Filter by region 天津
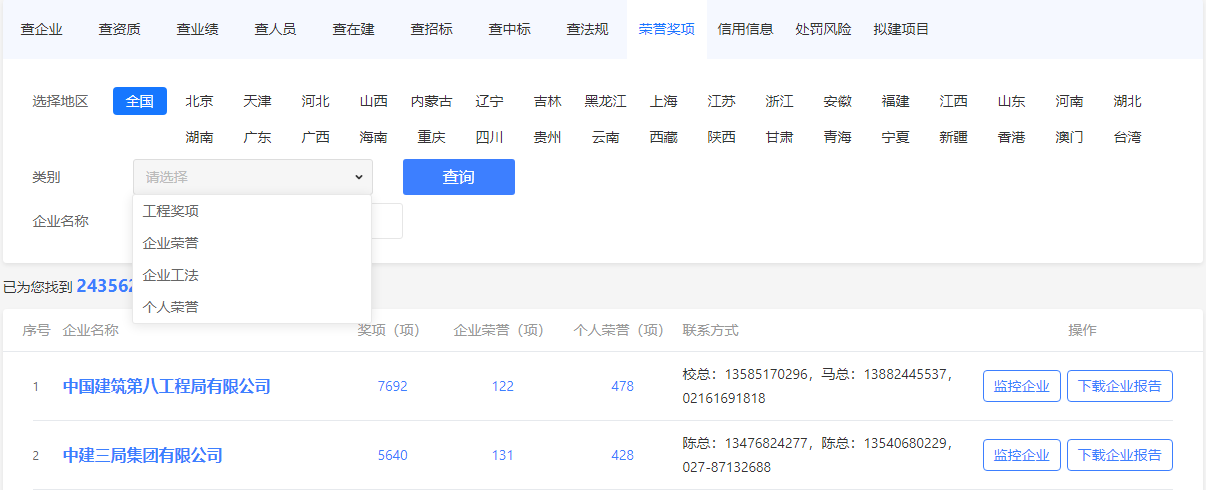Screen dimensions: 1206x490 [257, 101]
